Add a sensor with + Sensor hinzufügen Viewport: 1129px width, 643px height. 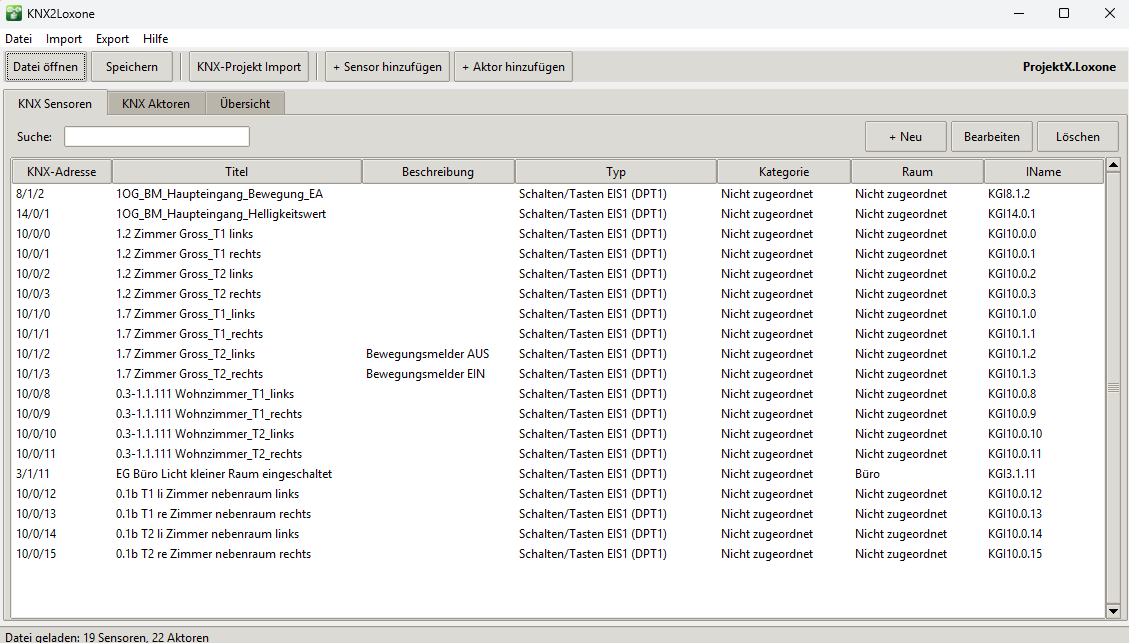tap(387, 67)
